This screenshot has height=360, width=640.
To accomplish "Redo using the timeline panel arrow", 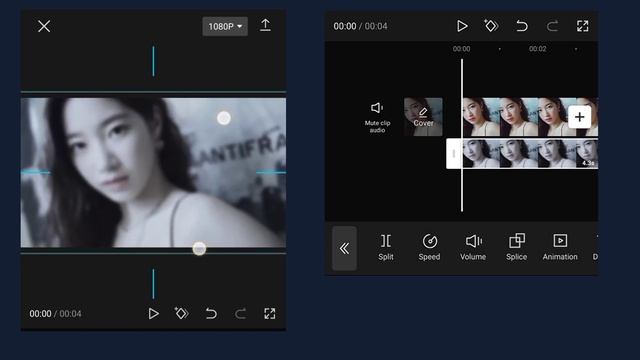I will pos(552,26).
